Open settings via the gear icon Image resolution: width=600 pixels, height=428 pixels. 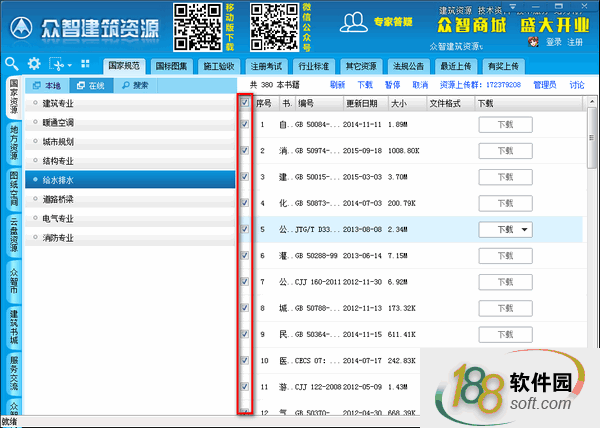[34, 64]
